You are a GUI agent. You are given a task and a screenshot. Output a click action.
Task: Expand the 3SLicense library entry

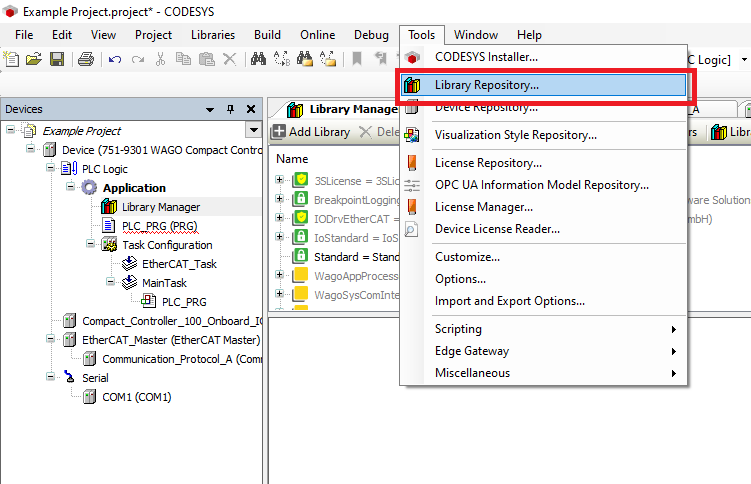280,181
